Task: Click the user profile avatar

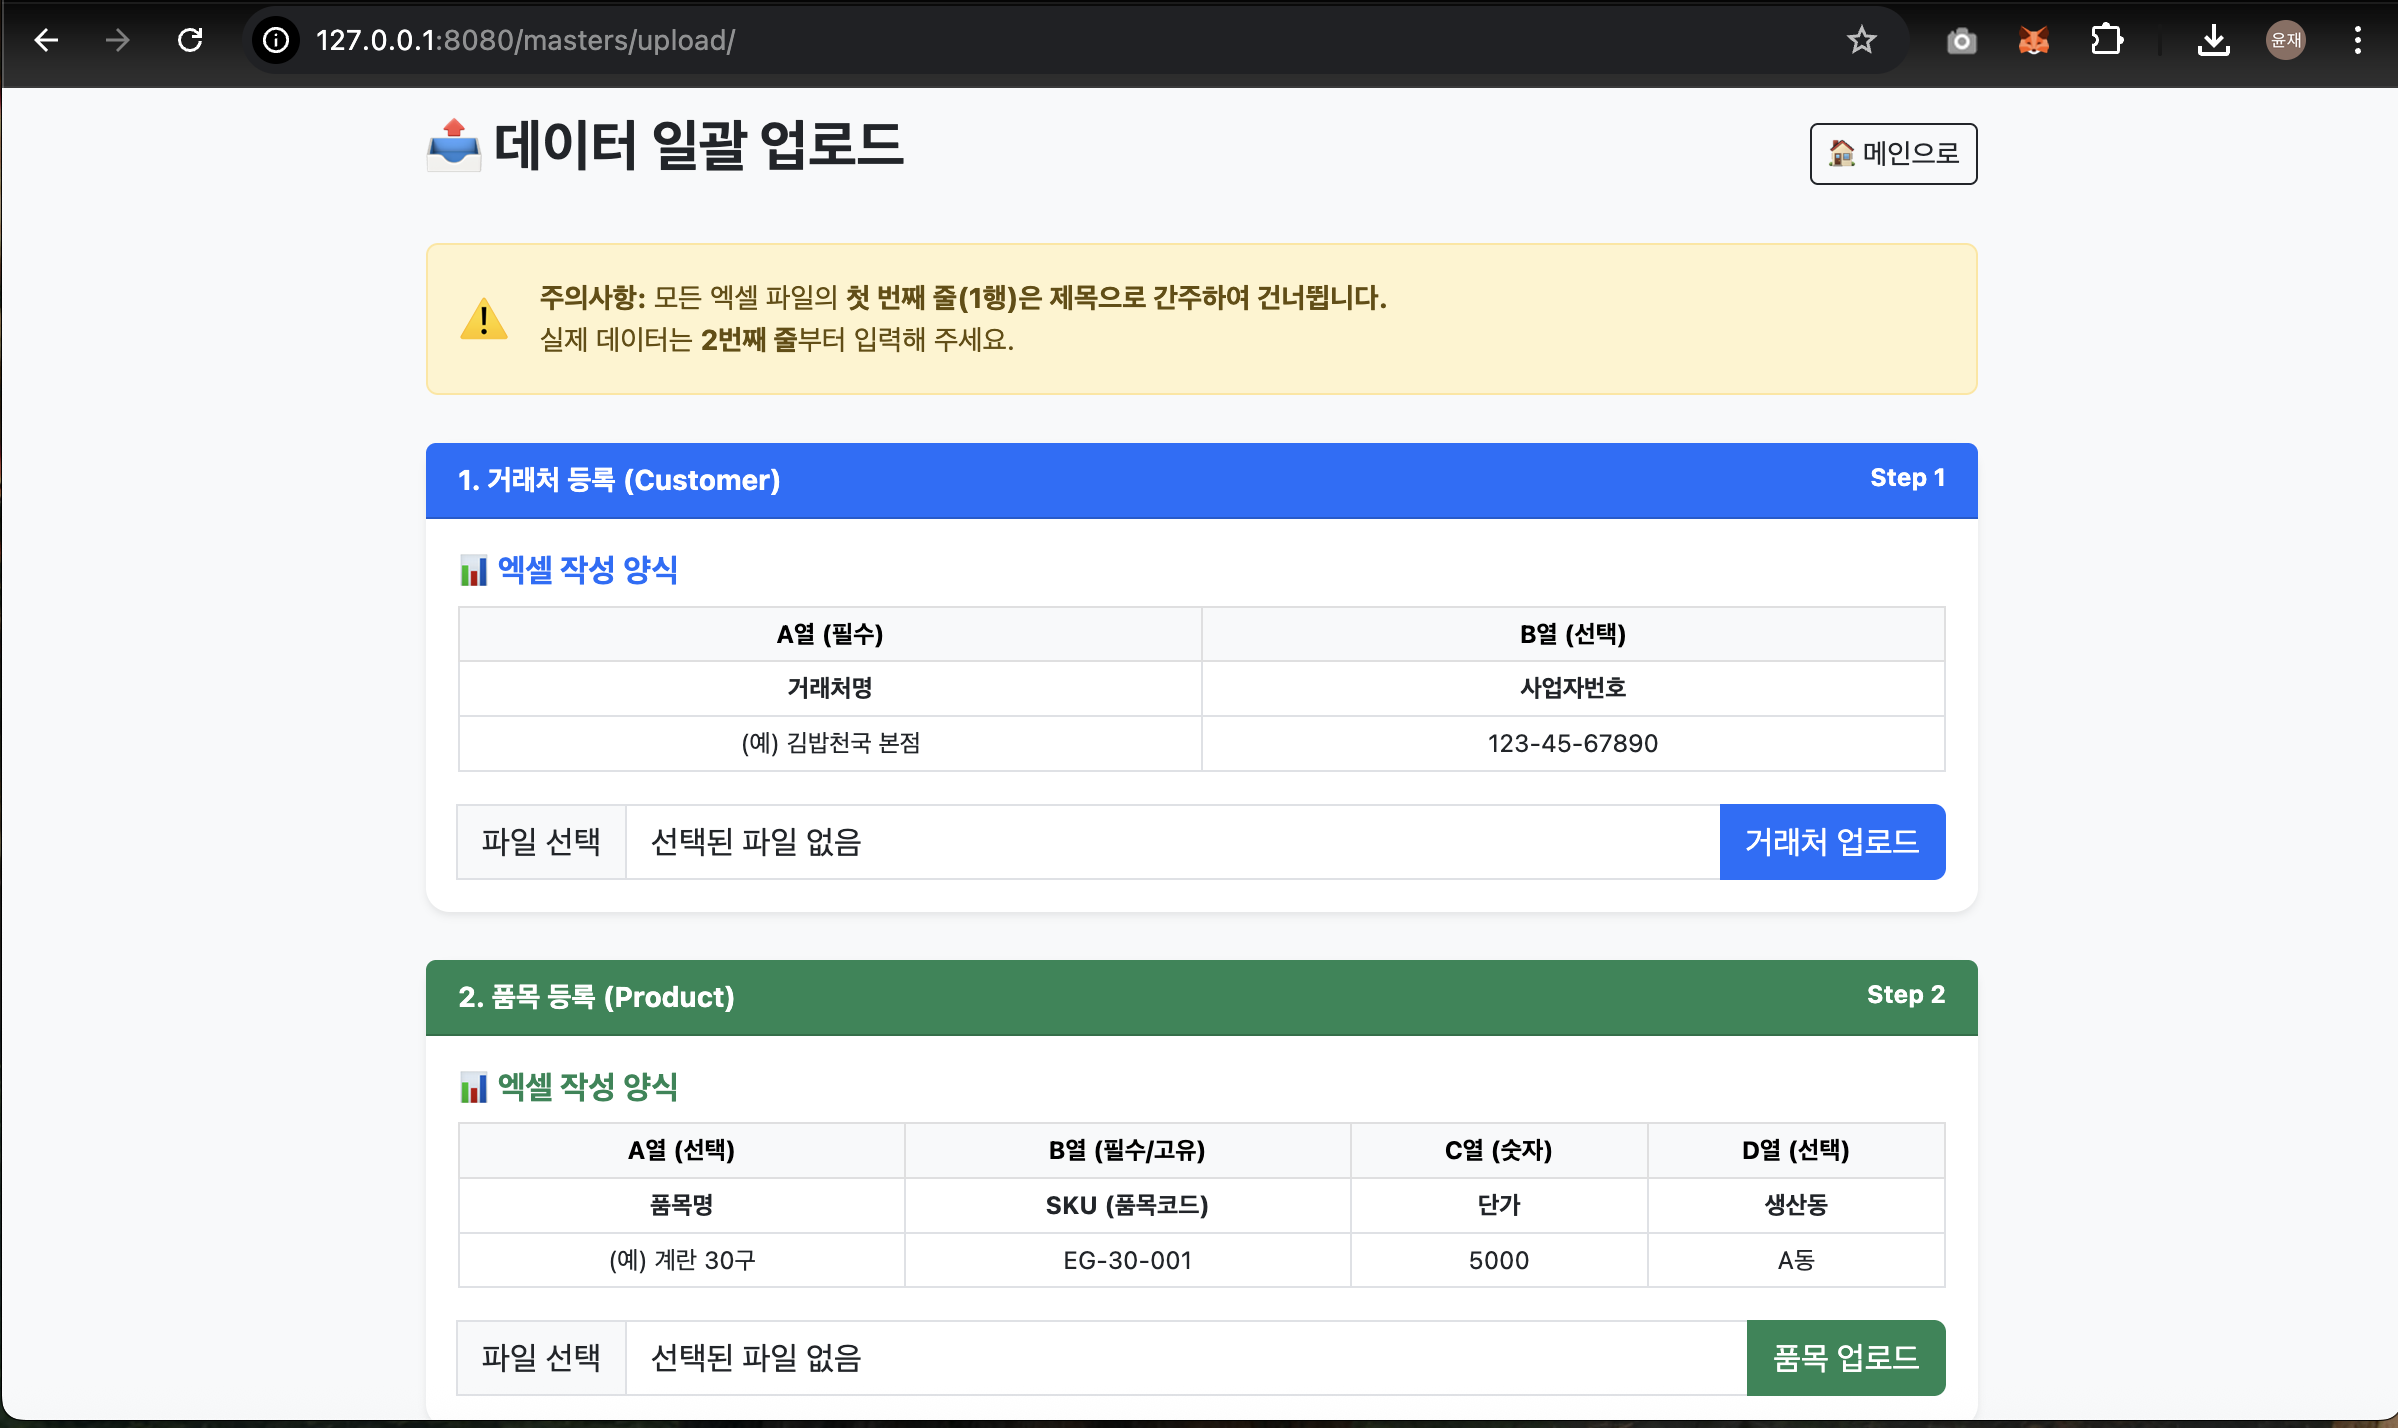Action: pos(2286,40)
